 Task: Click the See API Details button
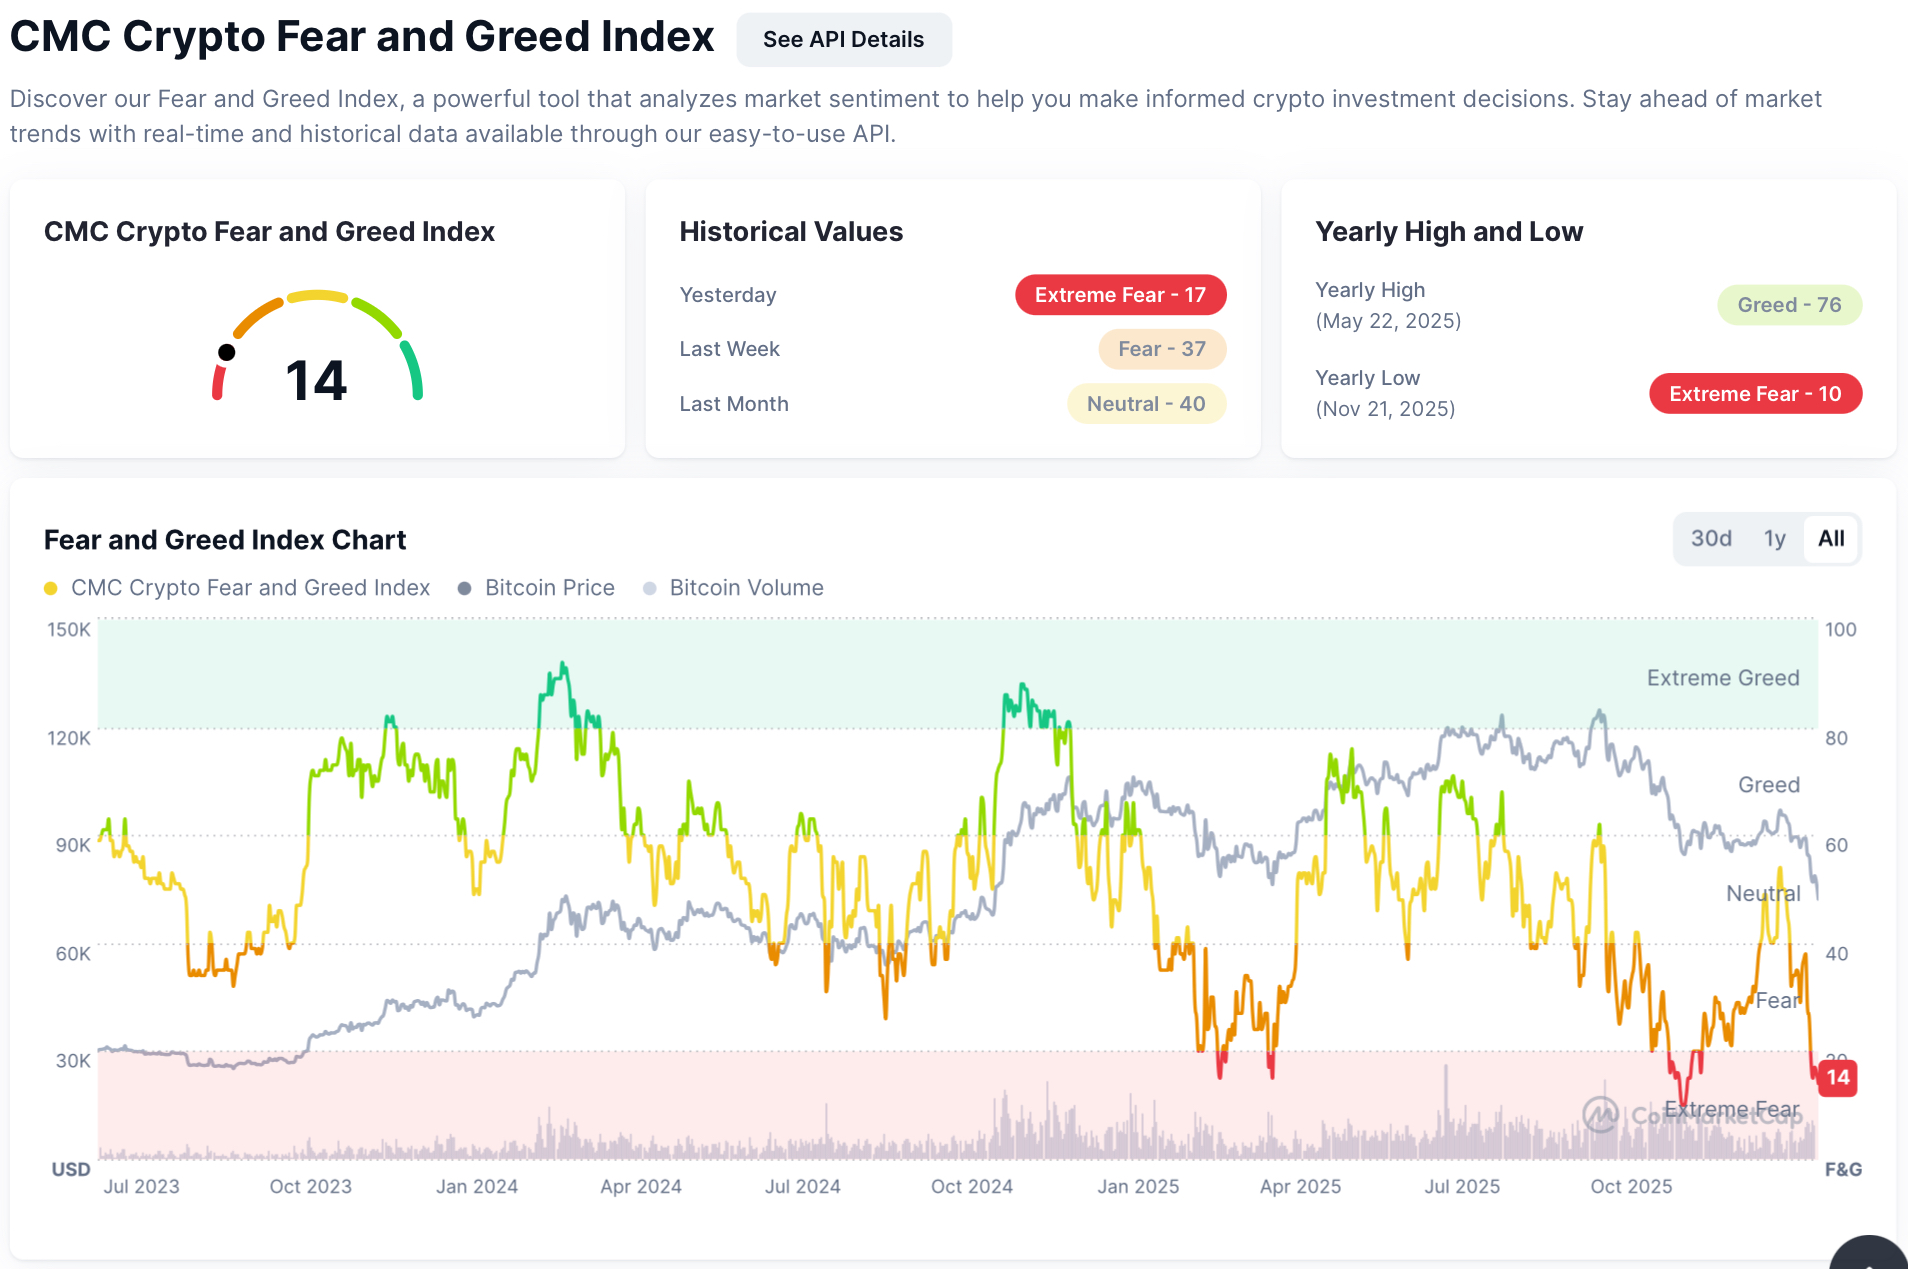843,40
